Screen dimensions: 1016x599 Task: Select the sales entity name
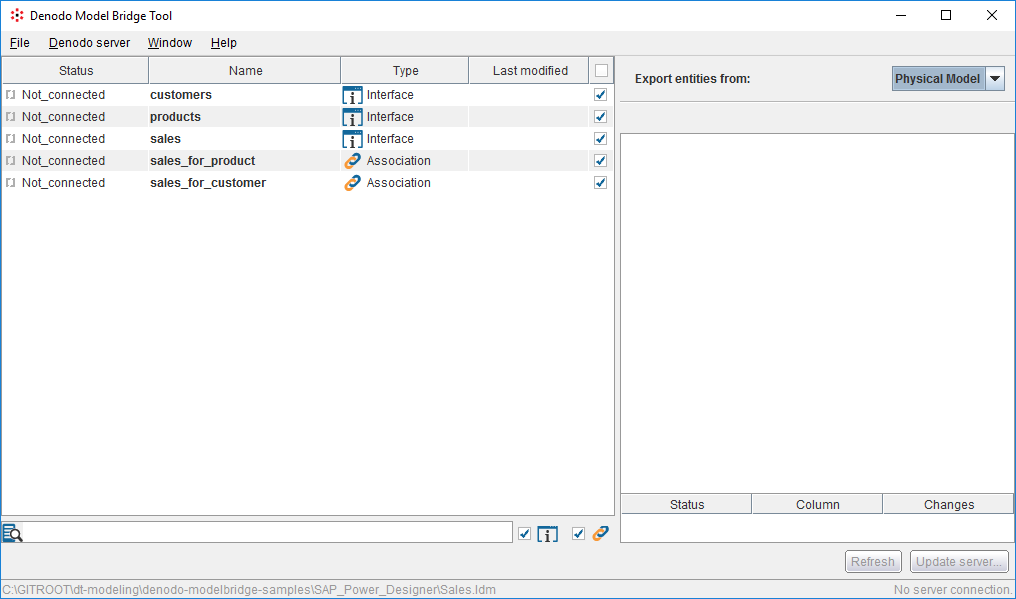pyautogui.click(x=165, y=139)
